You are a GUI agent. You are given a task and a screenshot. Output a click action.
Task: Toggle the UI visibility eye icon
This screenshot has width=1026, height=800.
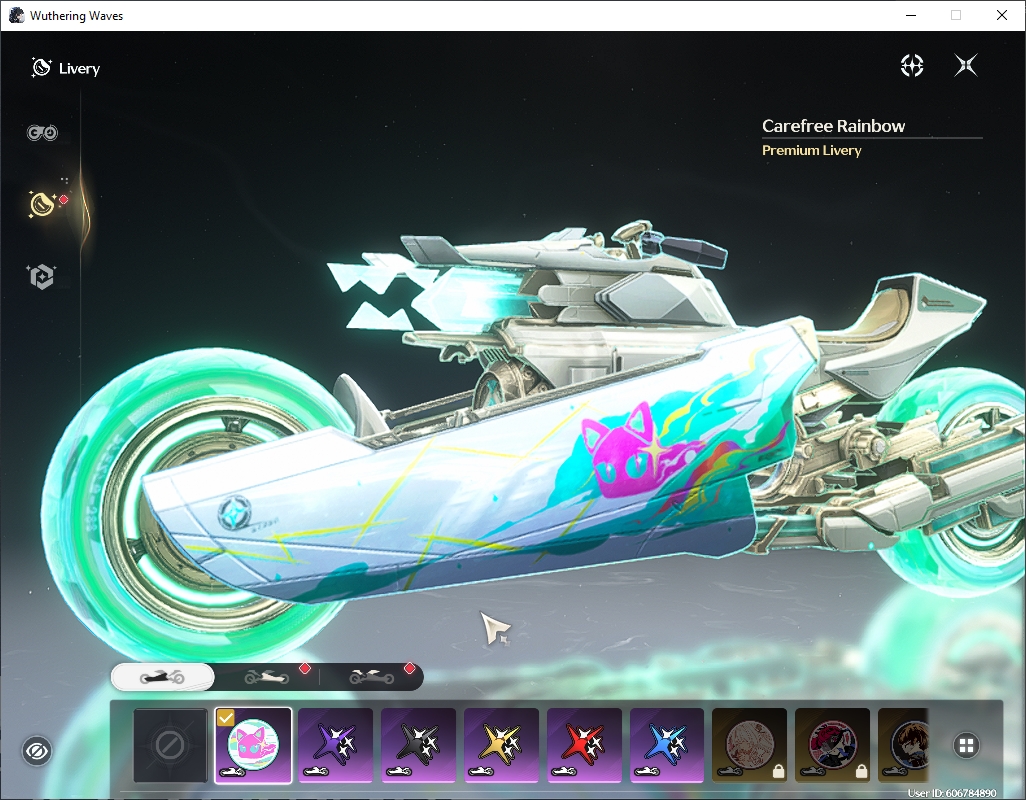[37, 751]
